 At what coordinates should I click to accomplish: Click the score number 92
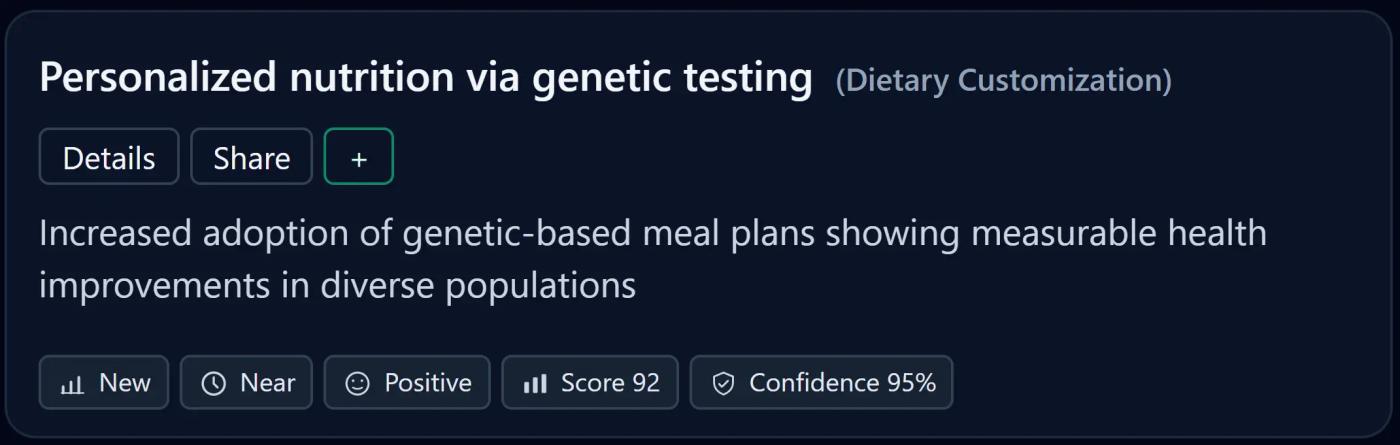tap(646, 383)
